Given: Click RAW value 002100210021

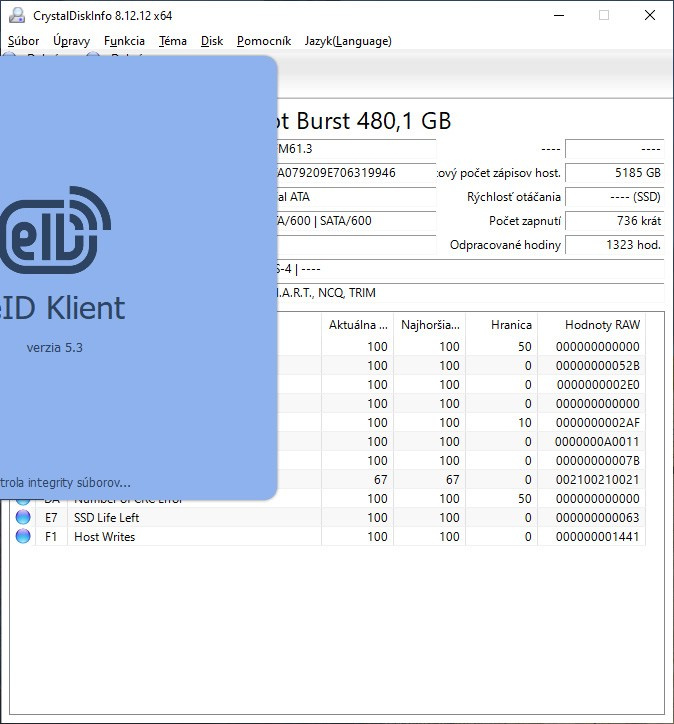Looking at the screenshot, I should tap(598, 479).
